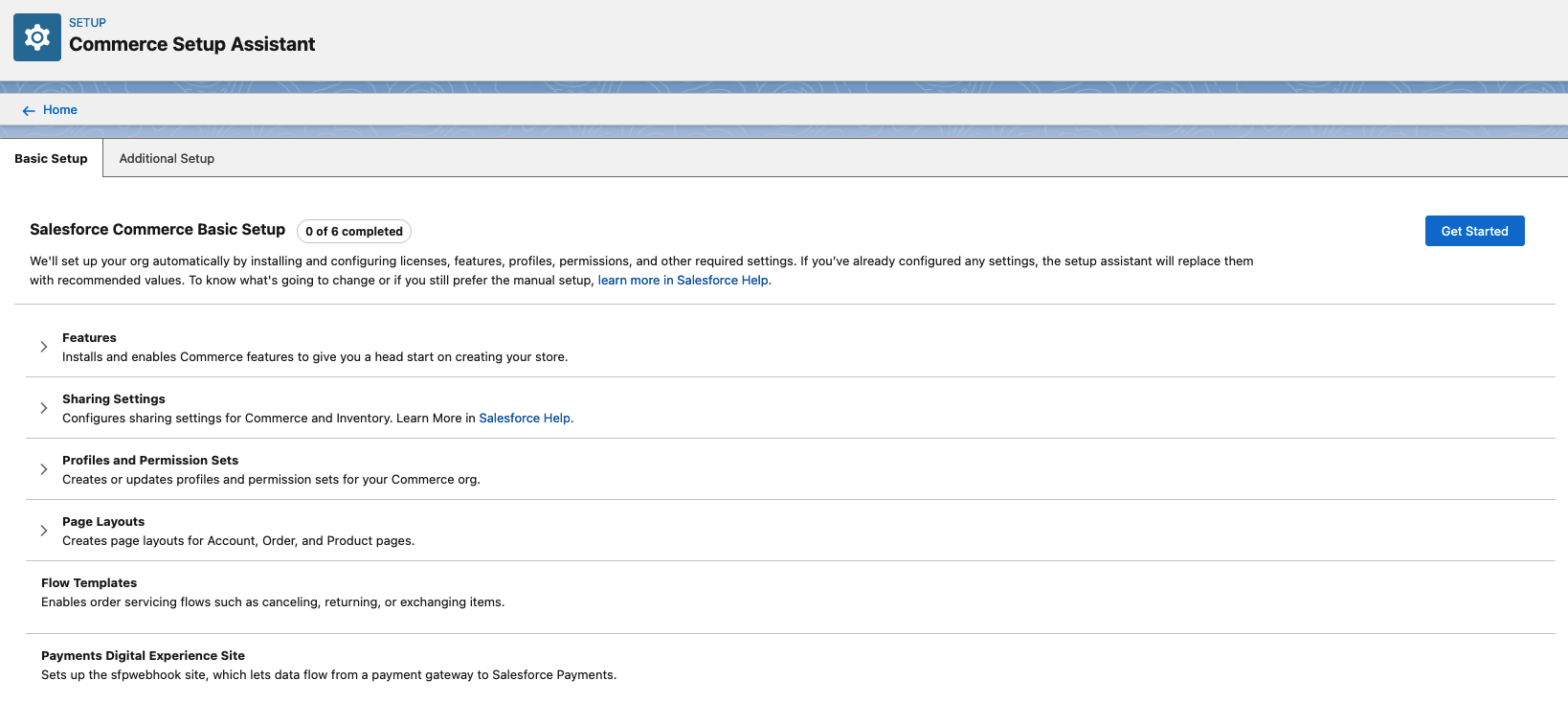
Task: Expand the Page Layouts chevron
Action: click(x=44, y=530)
